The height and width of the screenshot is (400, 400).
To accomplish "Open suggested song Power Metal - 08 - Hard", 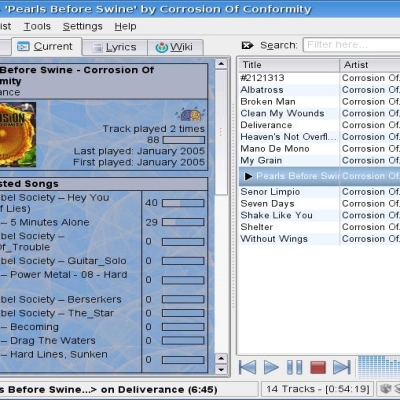I will [x=64, y=275].
